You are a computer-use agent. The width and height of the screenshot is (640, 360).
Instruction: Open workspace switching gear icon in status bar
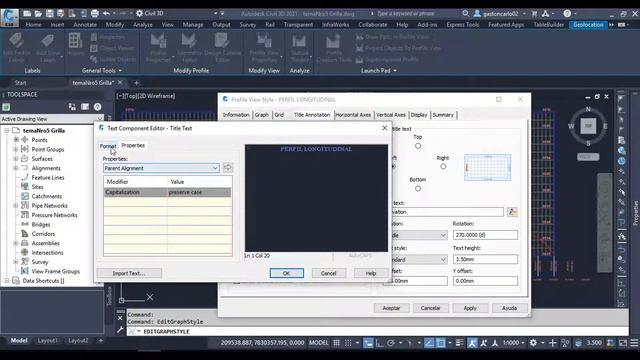pyautogui.click(x=533, y=343)
